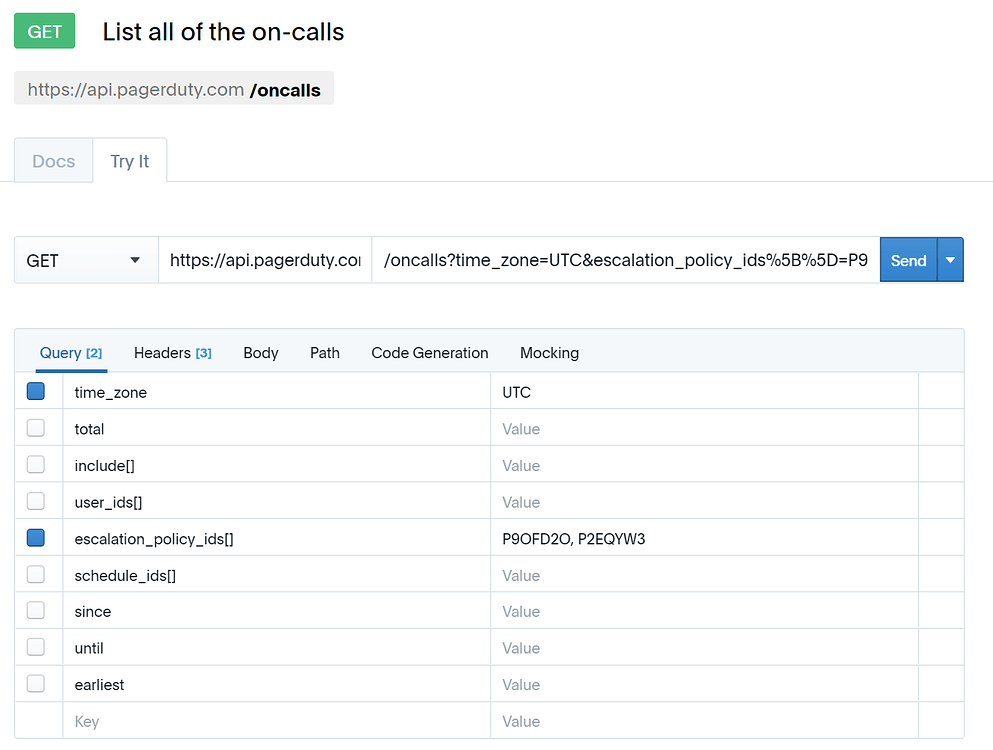Enable the schedule_ids[] parameter checkbox

coord(35,574)
